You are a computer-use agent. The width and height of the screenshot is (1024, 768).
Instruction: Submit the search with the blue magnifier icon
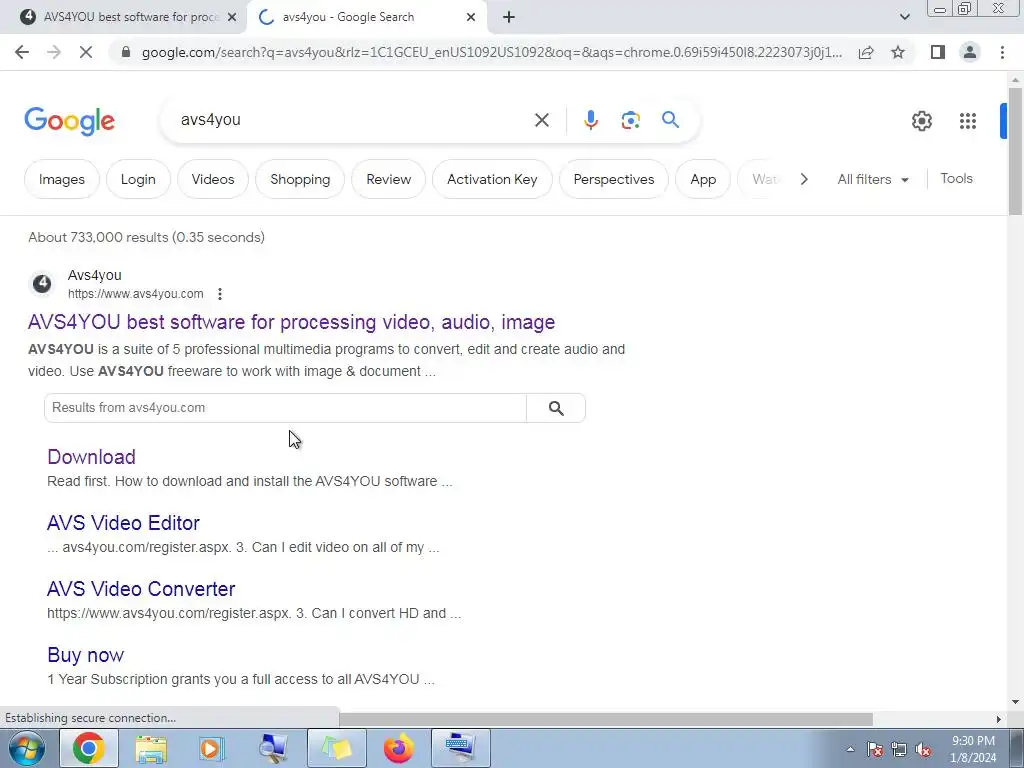coord(670,120)
